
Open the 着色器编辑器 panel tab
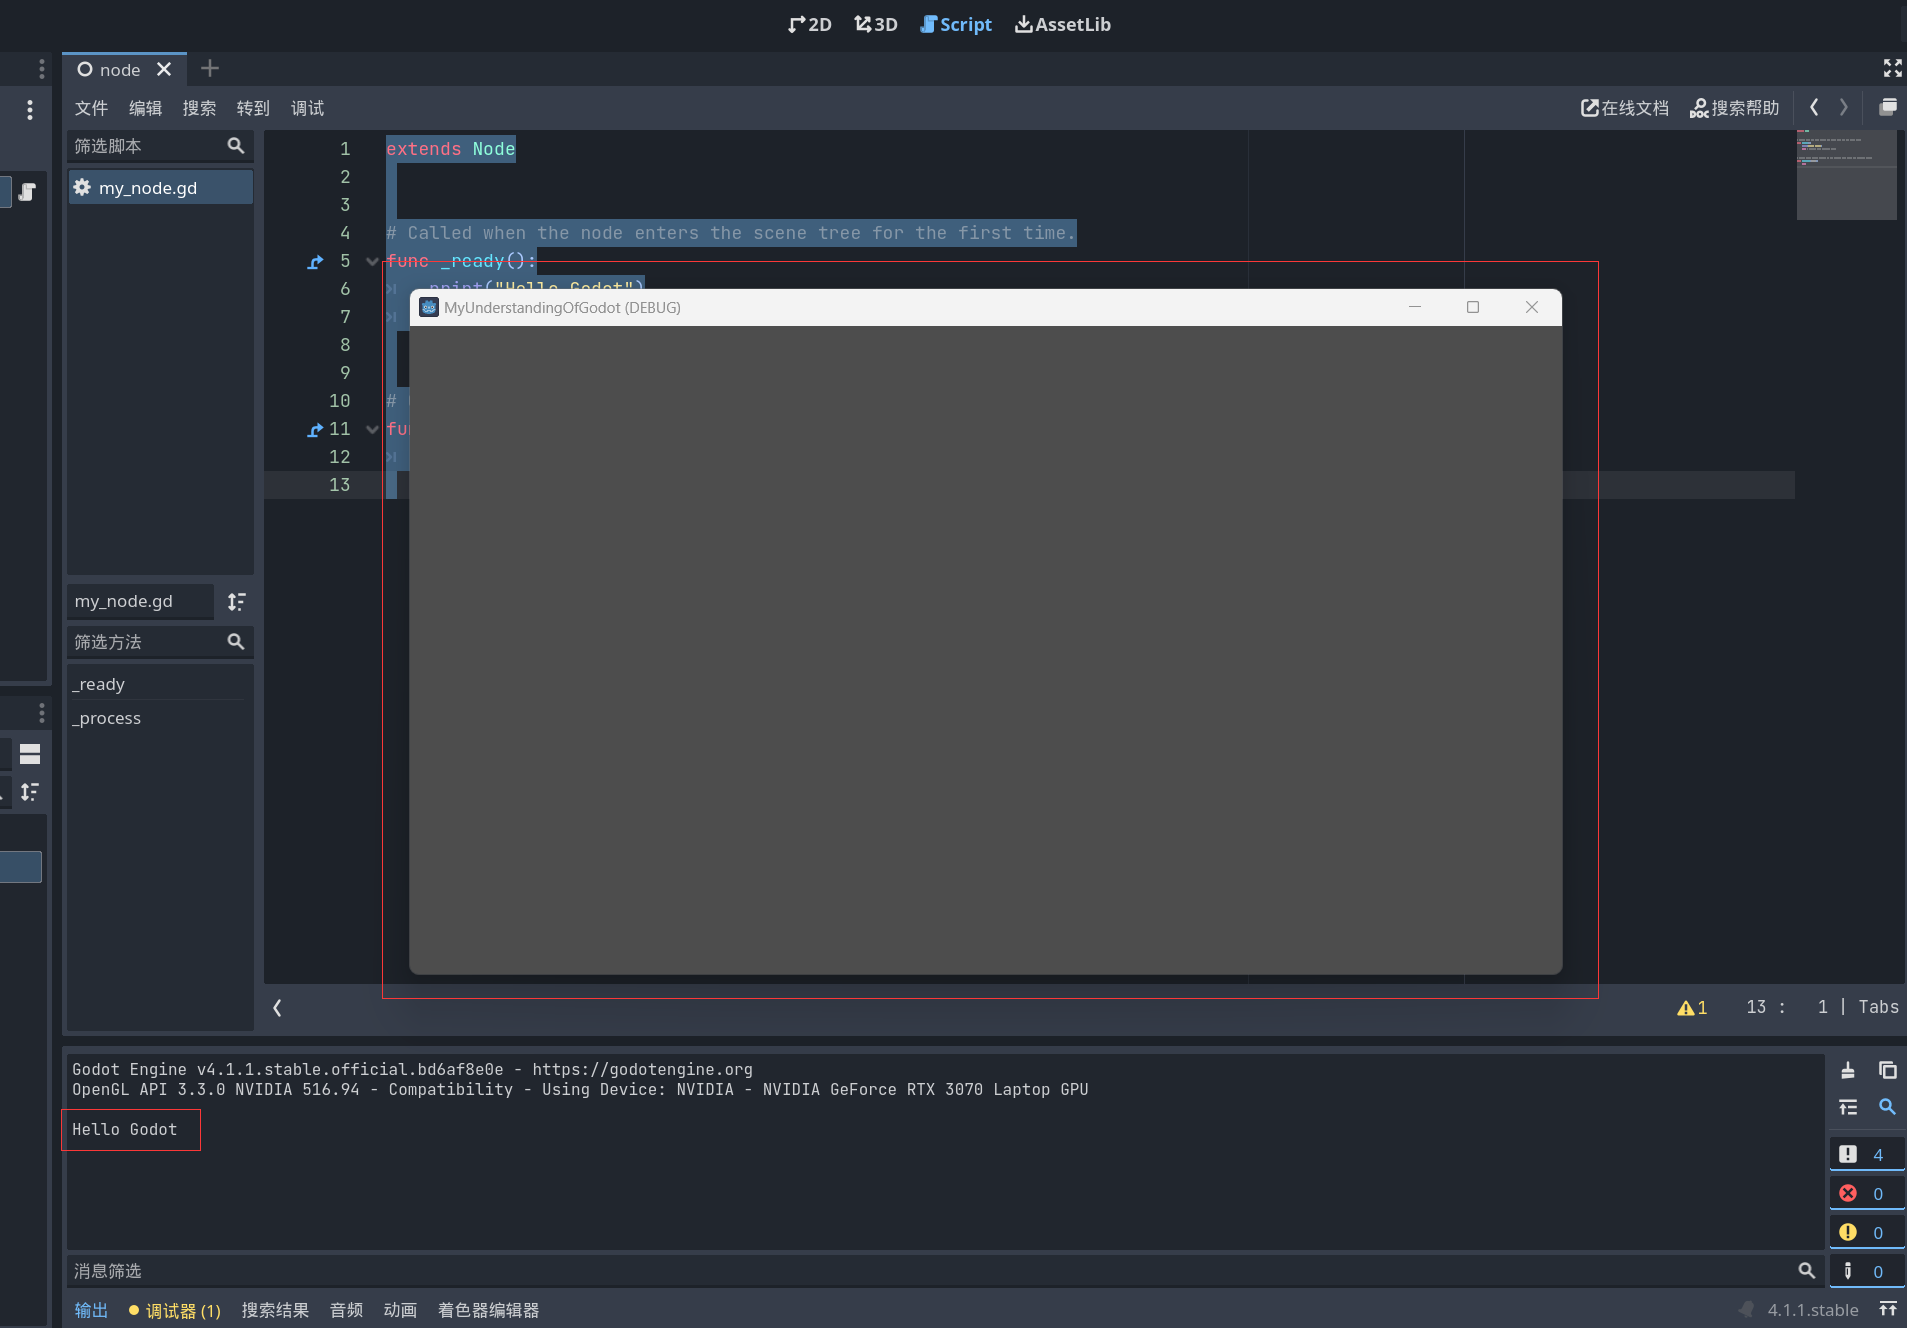pyautogui.click(x=488, y=1310)
